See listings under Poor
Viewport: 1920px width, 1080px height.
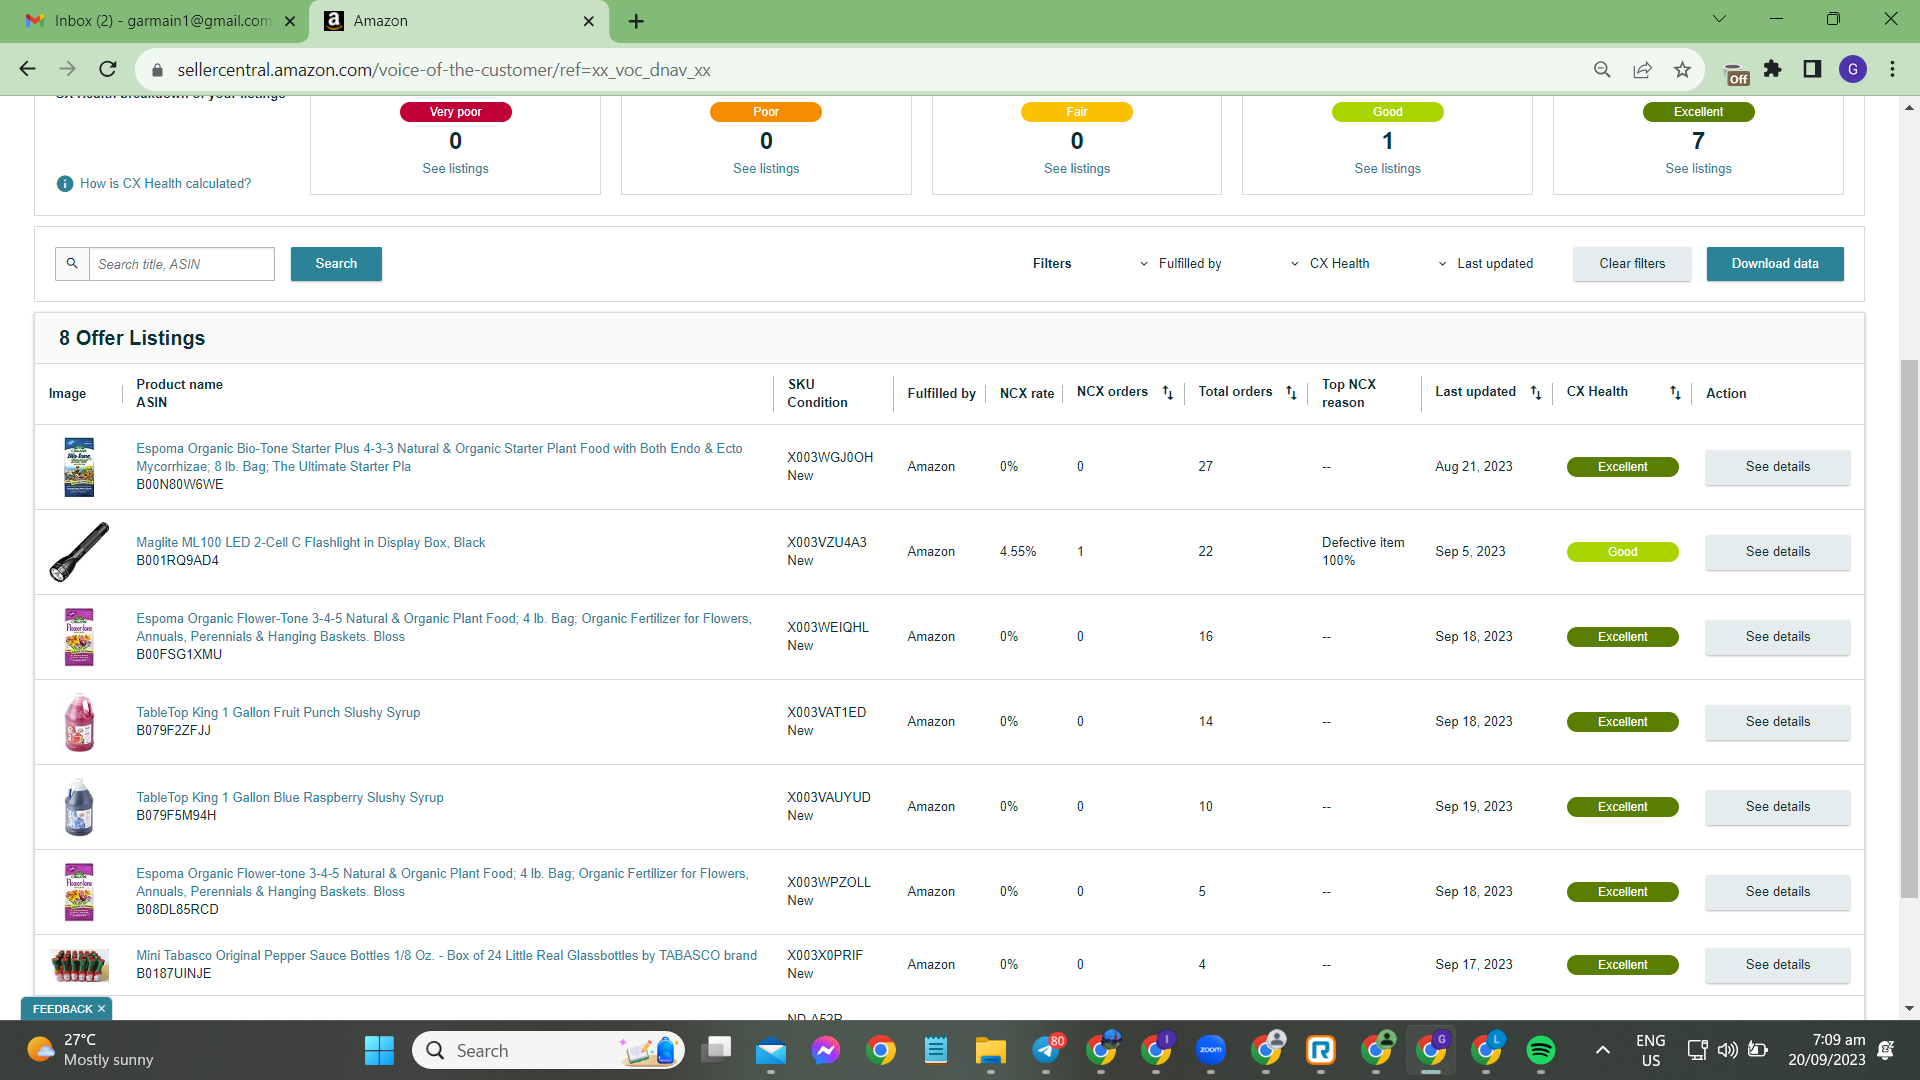766,169
